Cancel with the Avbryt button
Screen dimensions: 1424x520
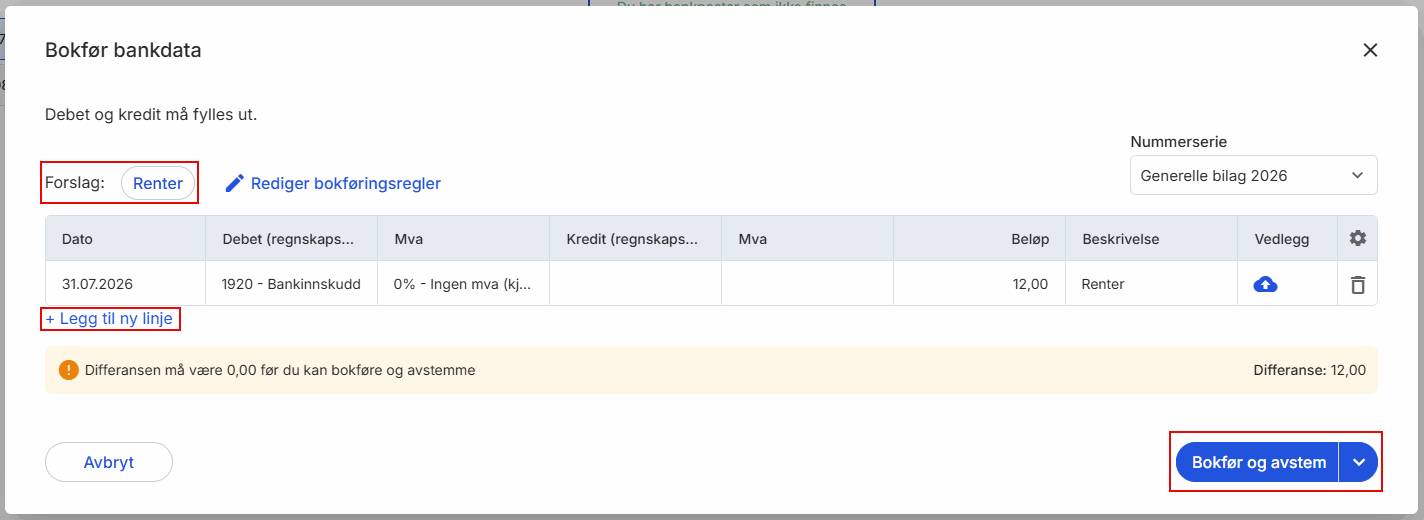pyautogui.click(x=109, y=462)
